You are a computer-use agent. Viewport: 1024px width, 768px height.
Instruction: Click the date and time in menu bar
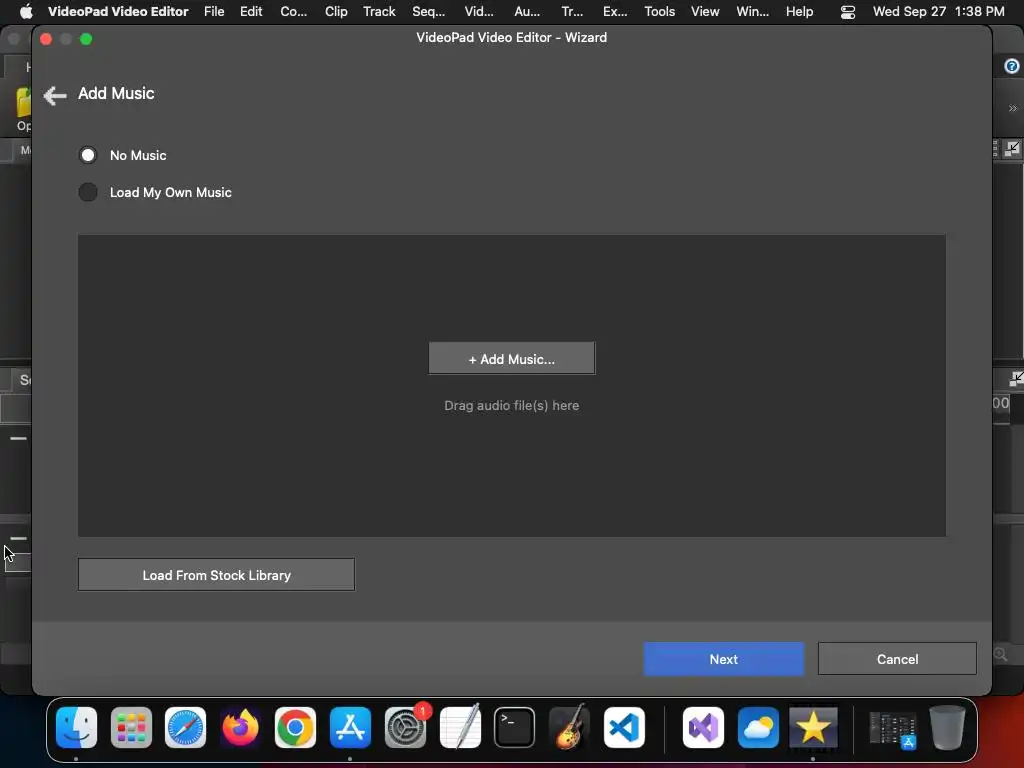pyautogui.click(x=938, y=11)
